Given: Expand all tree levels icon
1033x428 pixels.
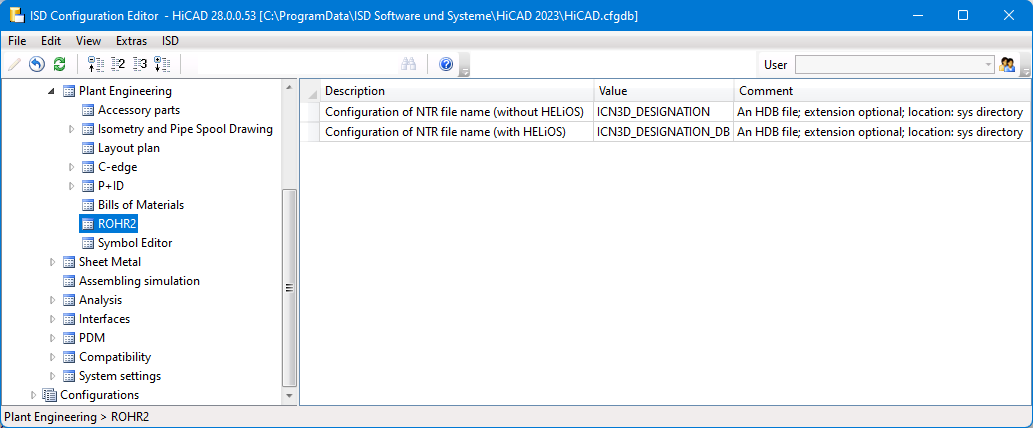Looking at the screenshot, I should tap(162, 65).
